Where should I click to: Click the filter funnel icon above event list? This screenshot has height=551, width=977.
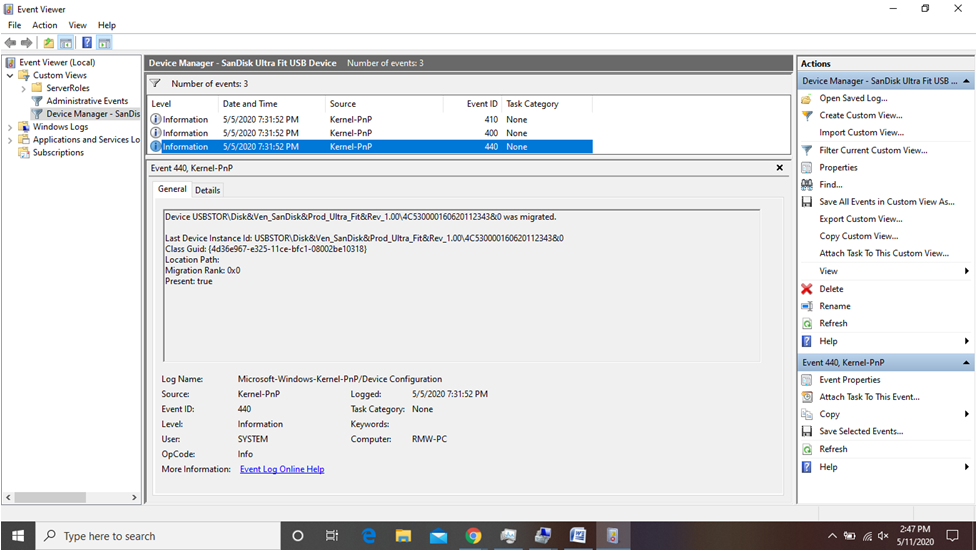click(156, 84)
